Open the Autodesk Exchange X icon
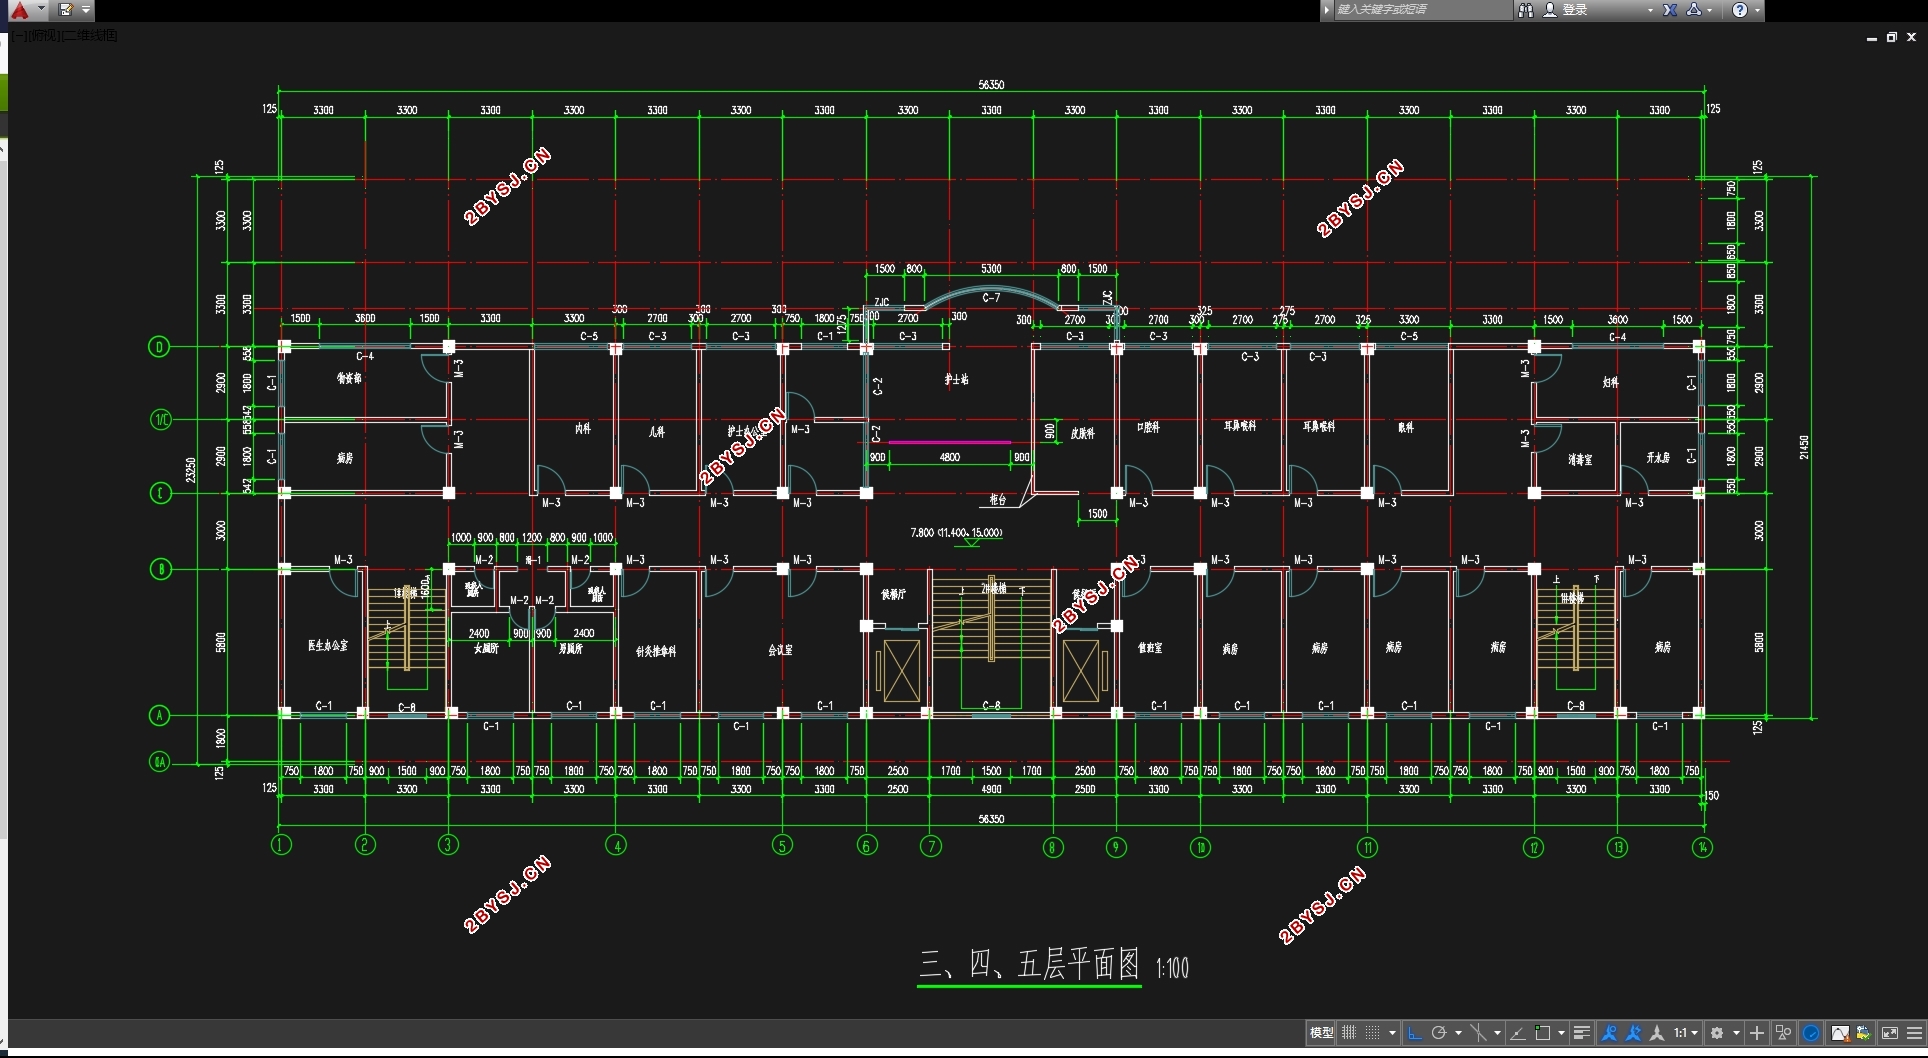Viewport: 1928px width, 1058px height. click(x=1670, y=10)
